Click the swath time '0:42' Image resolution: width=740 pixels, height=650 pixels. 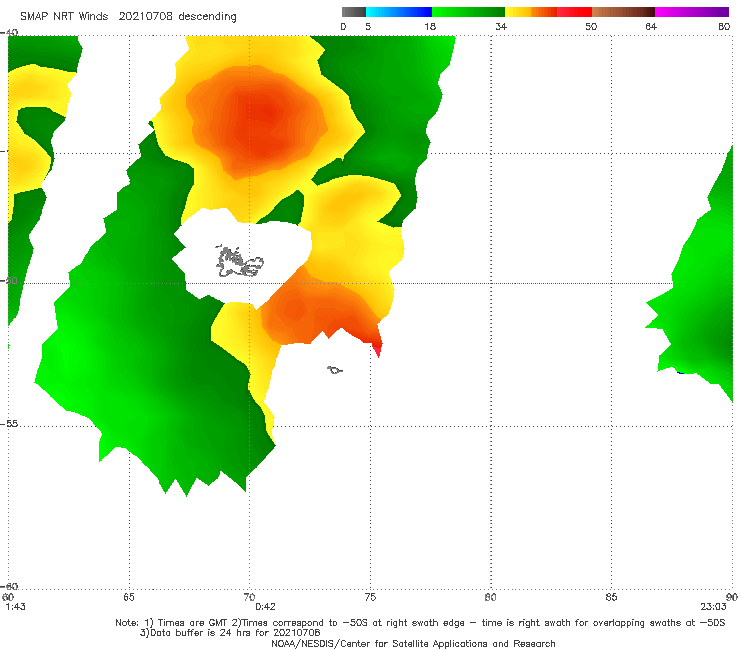click(x=265, y=607)
